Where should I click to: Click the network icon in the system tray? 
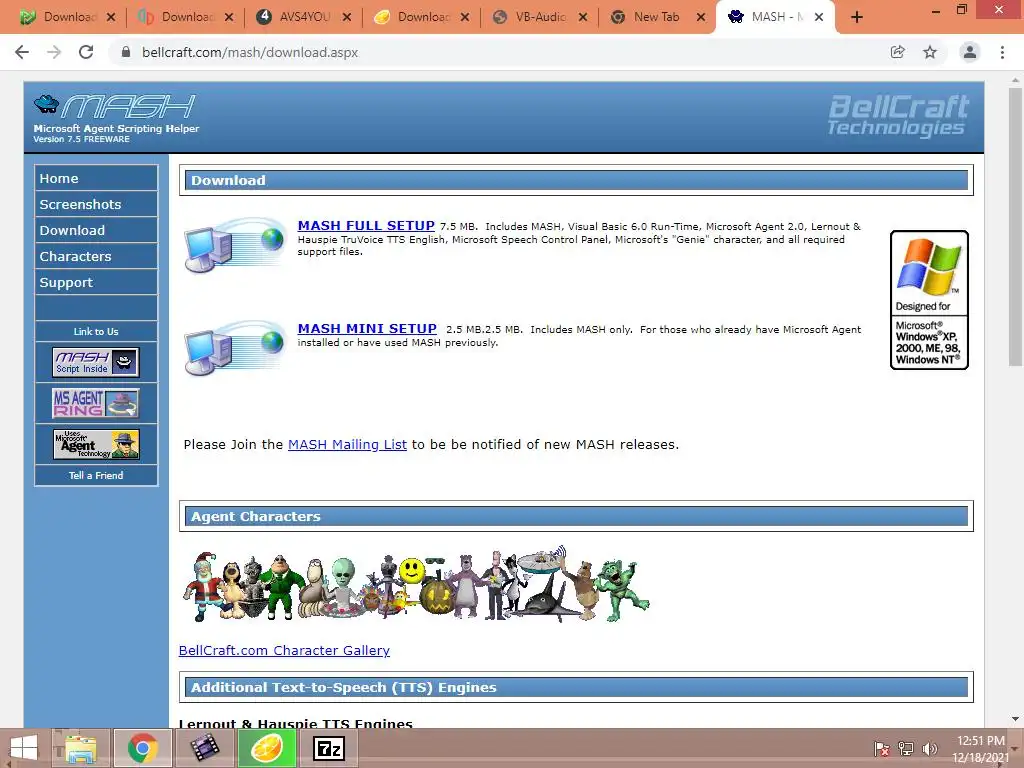coord(906,748)
